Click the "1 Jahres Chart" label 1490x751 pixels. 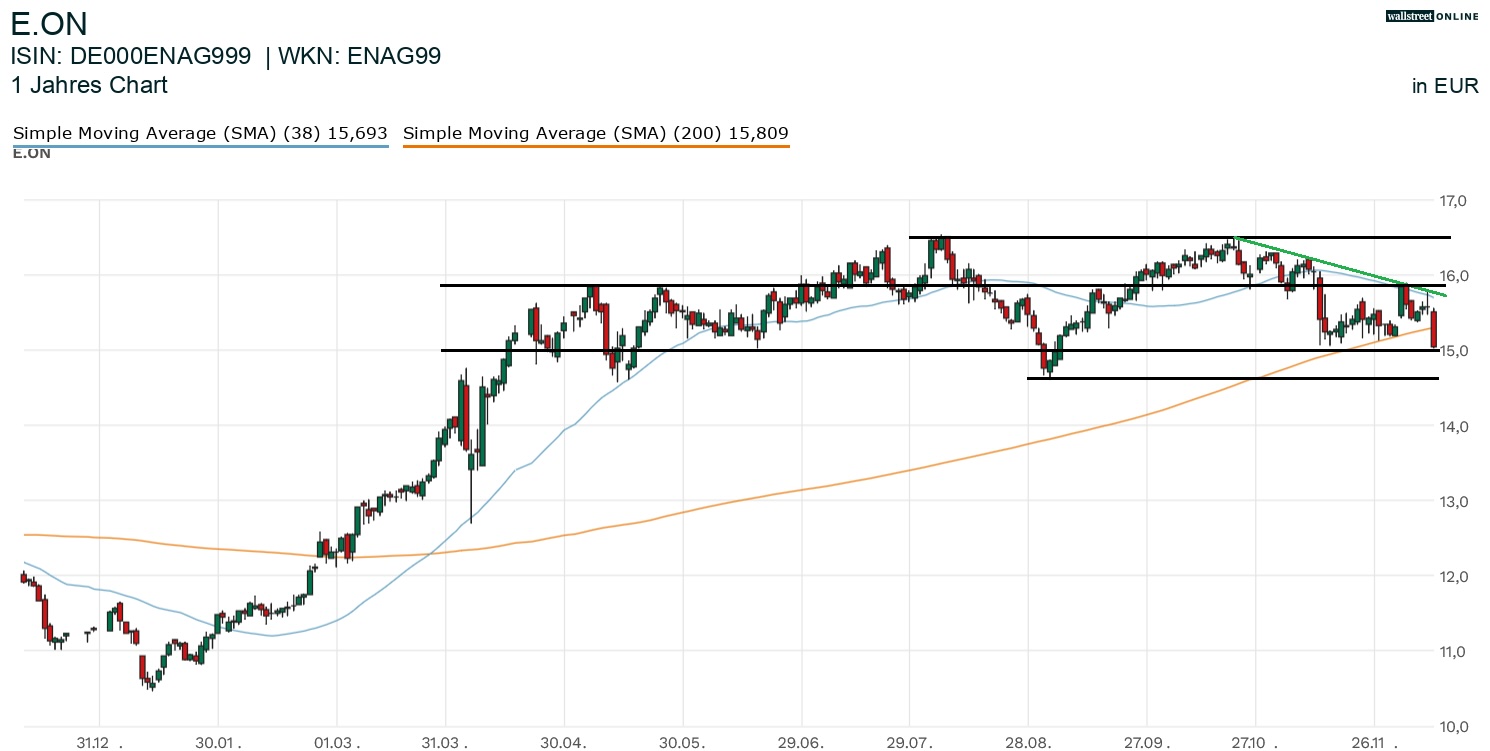pos(89,85)
